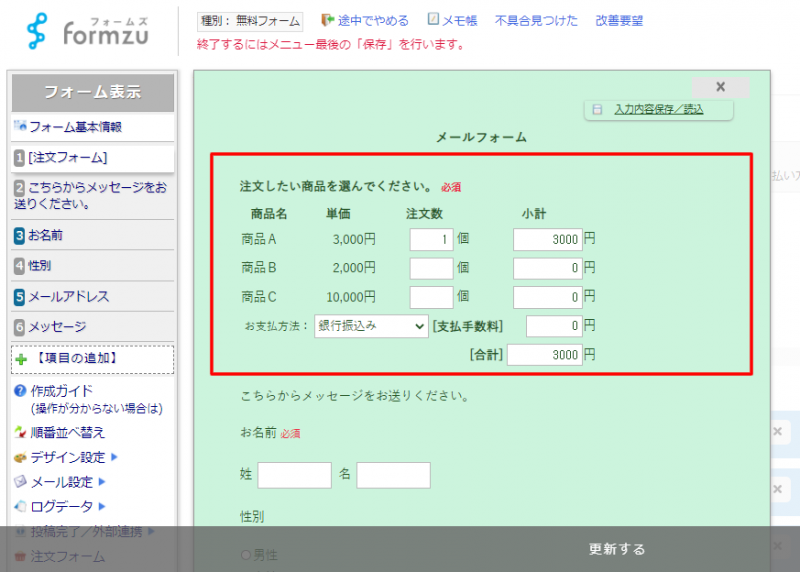The width and height of the screenshot is (800, 572).
Task: Click the フォーム基本情報 icon in sidebar
Action: click(20, 127)
